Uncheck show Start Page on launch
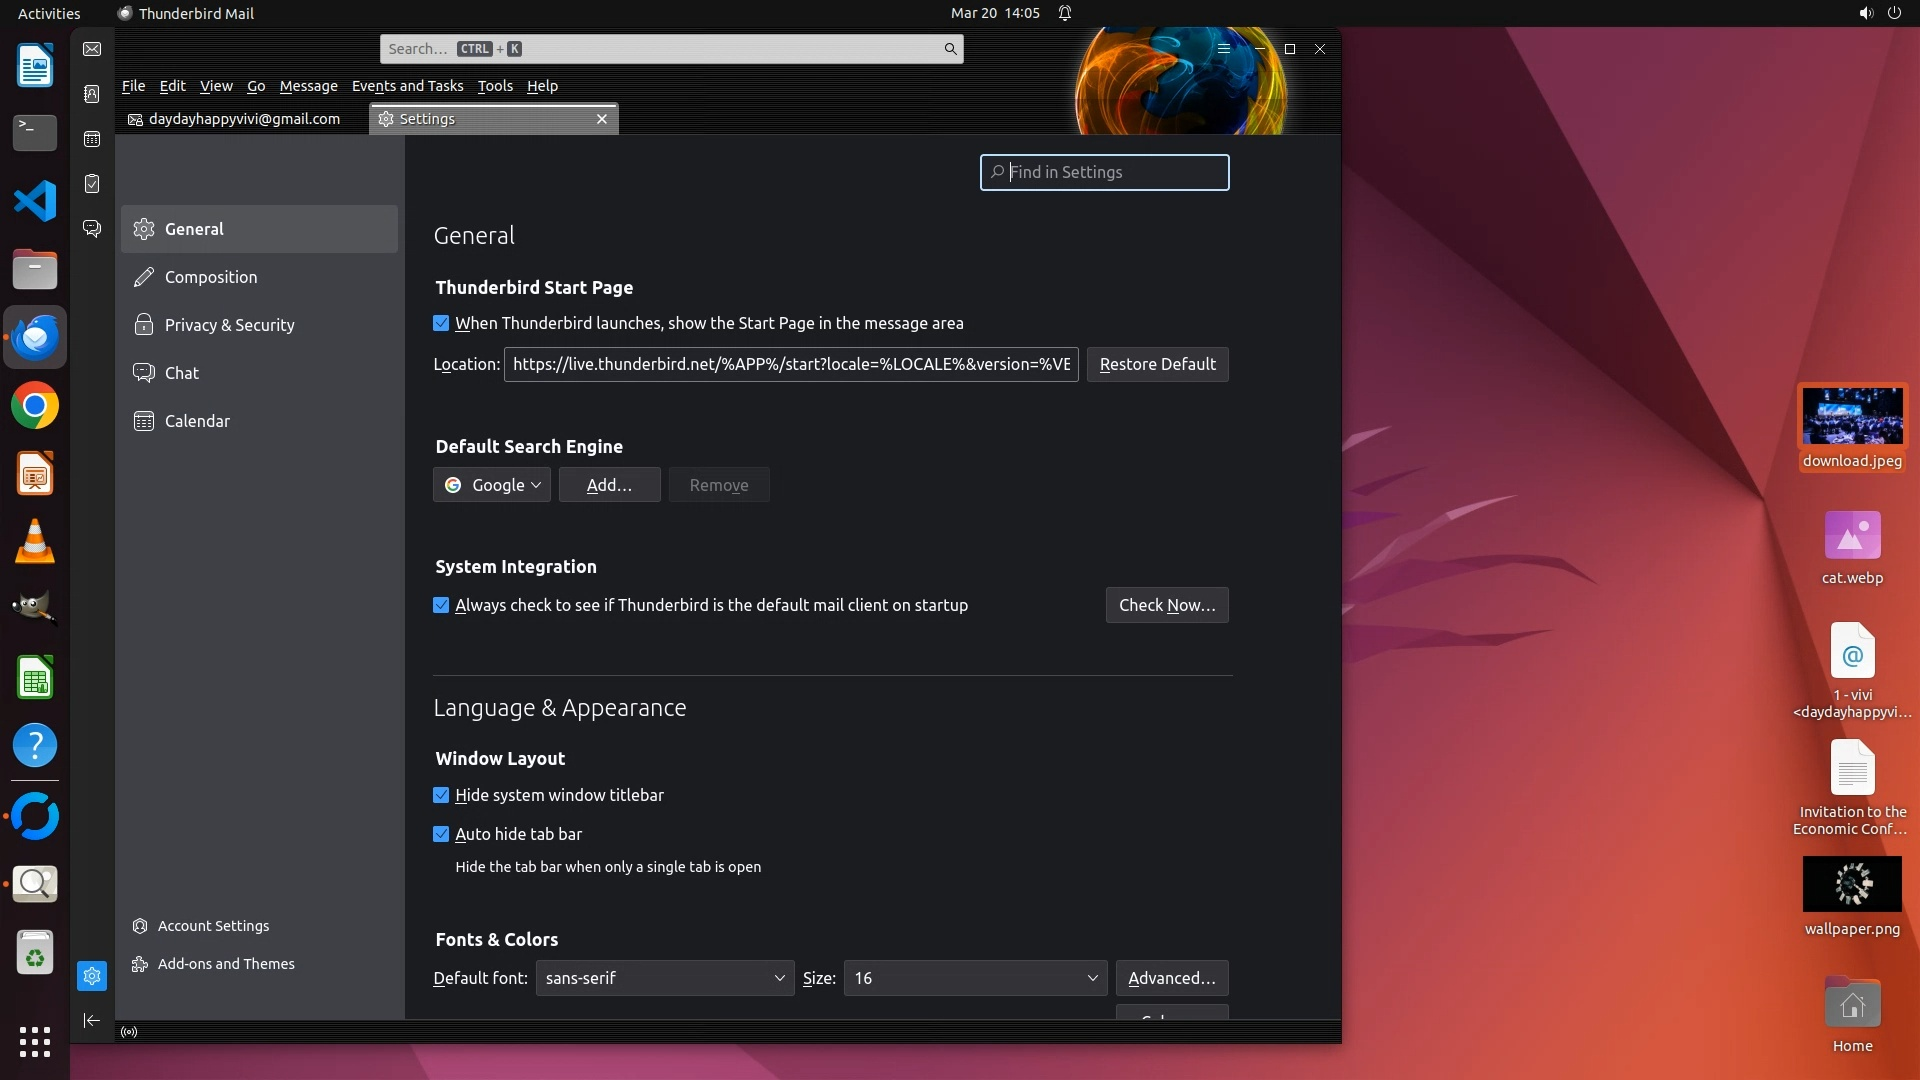The width and height of the screenshot is (1920, 1080). [x=441, y=323]
